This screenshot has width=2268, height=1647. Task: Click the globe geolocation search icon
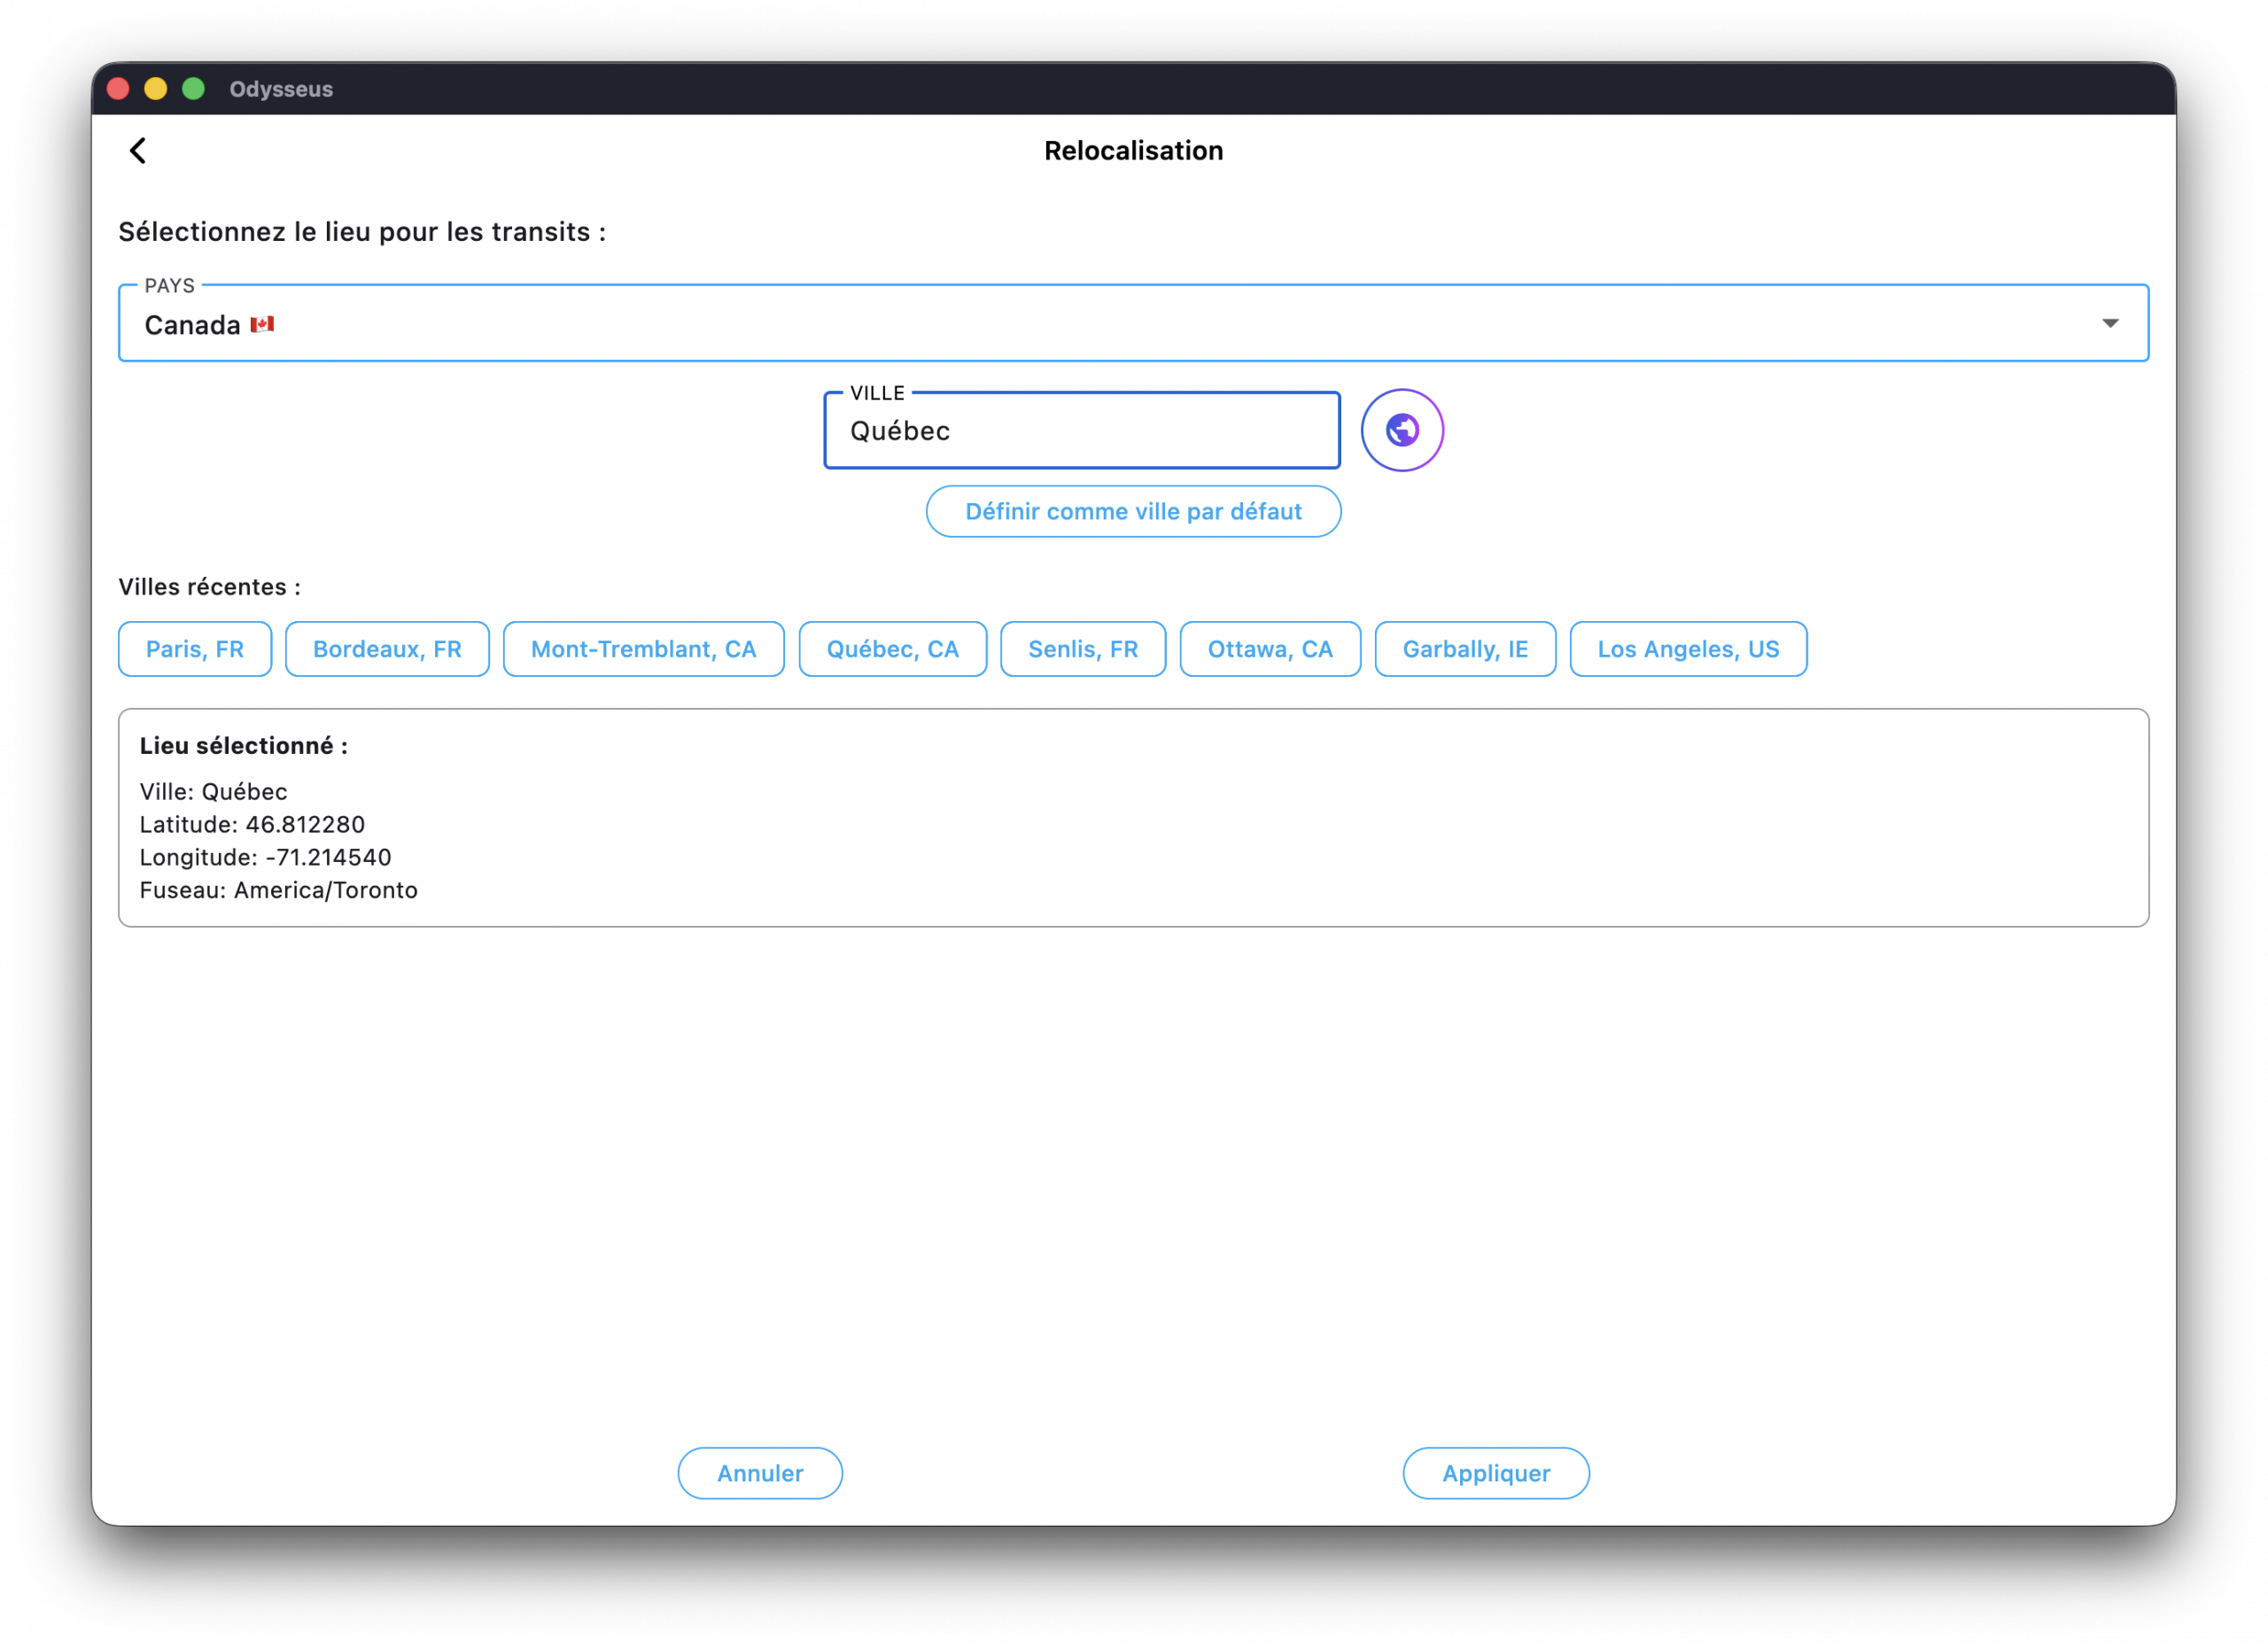coord(1401,430)
